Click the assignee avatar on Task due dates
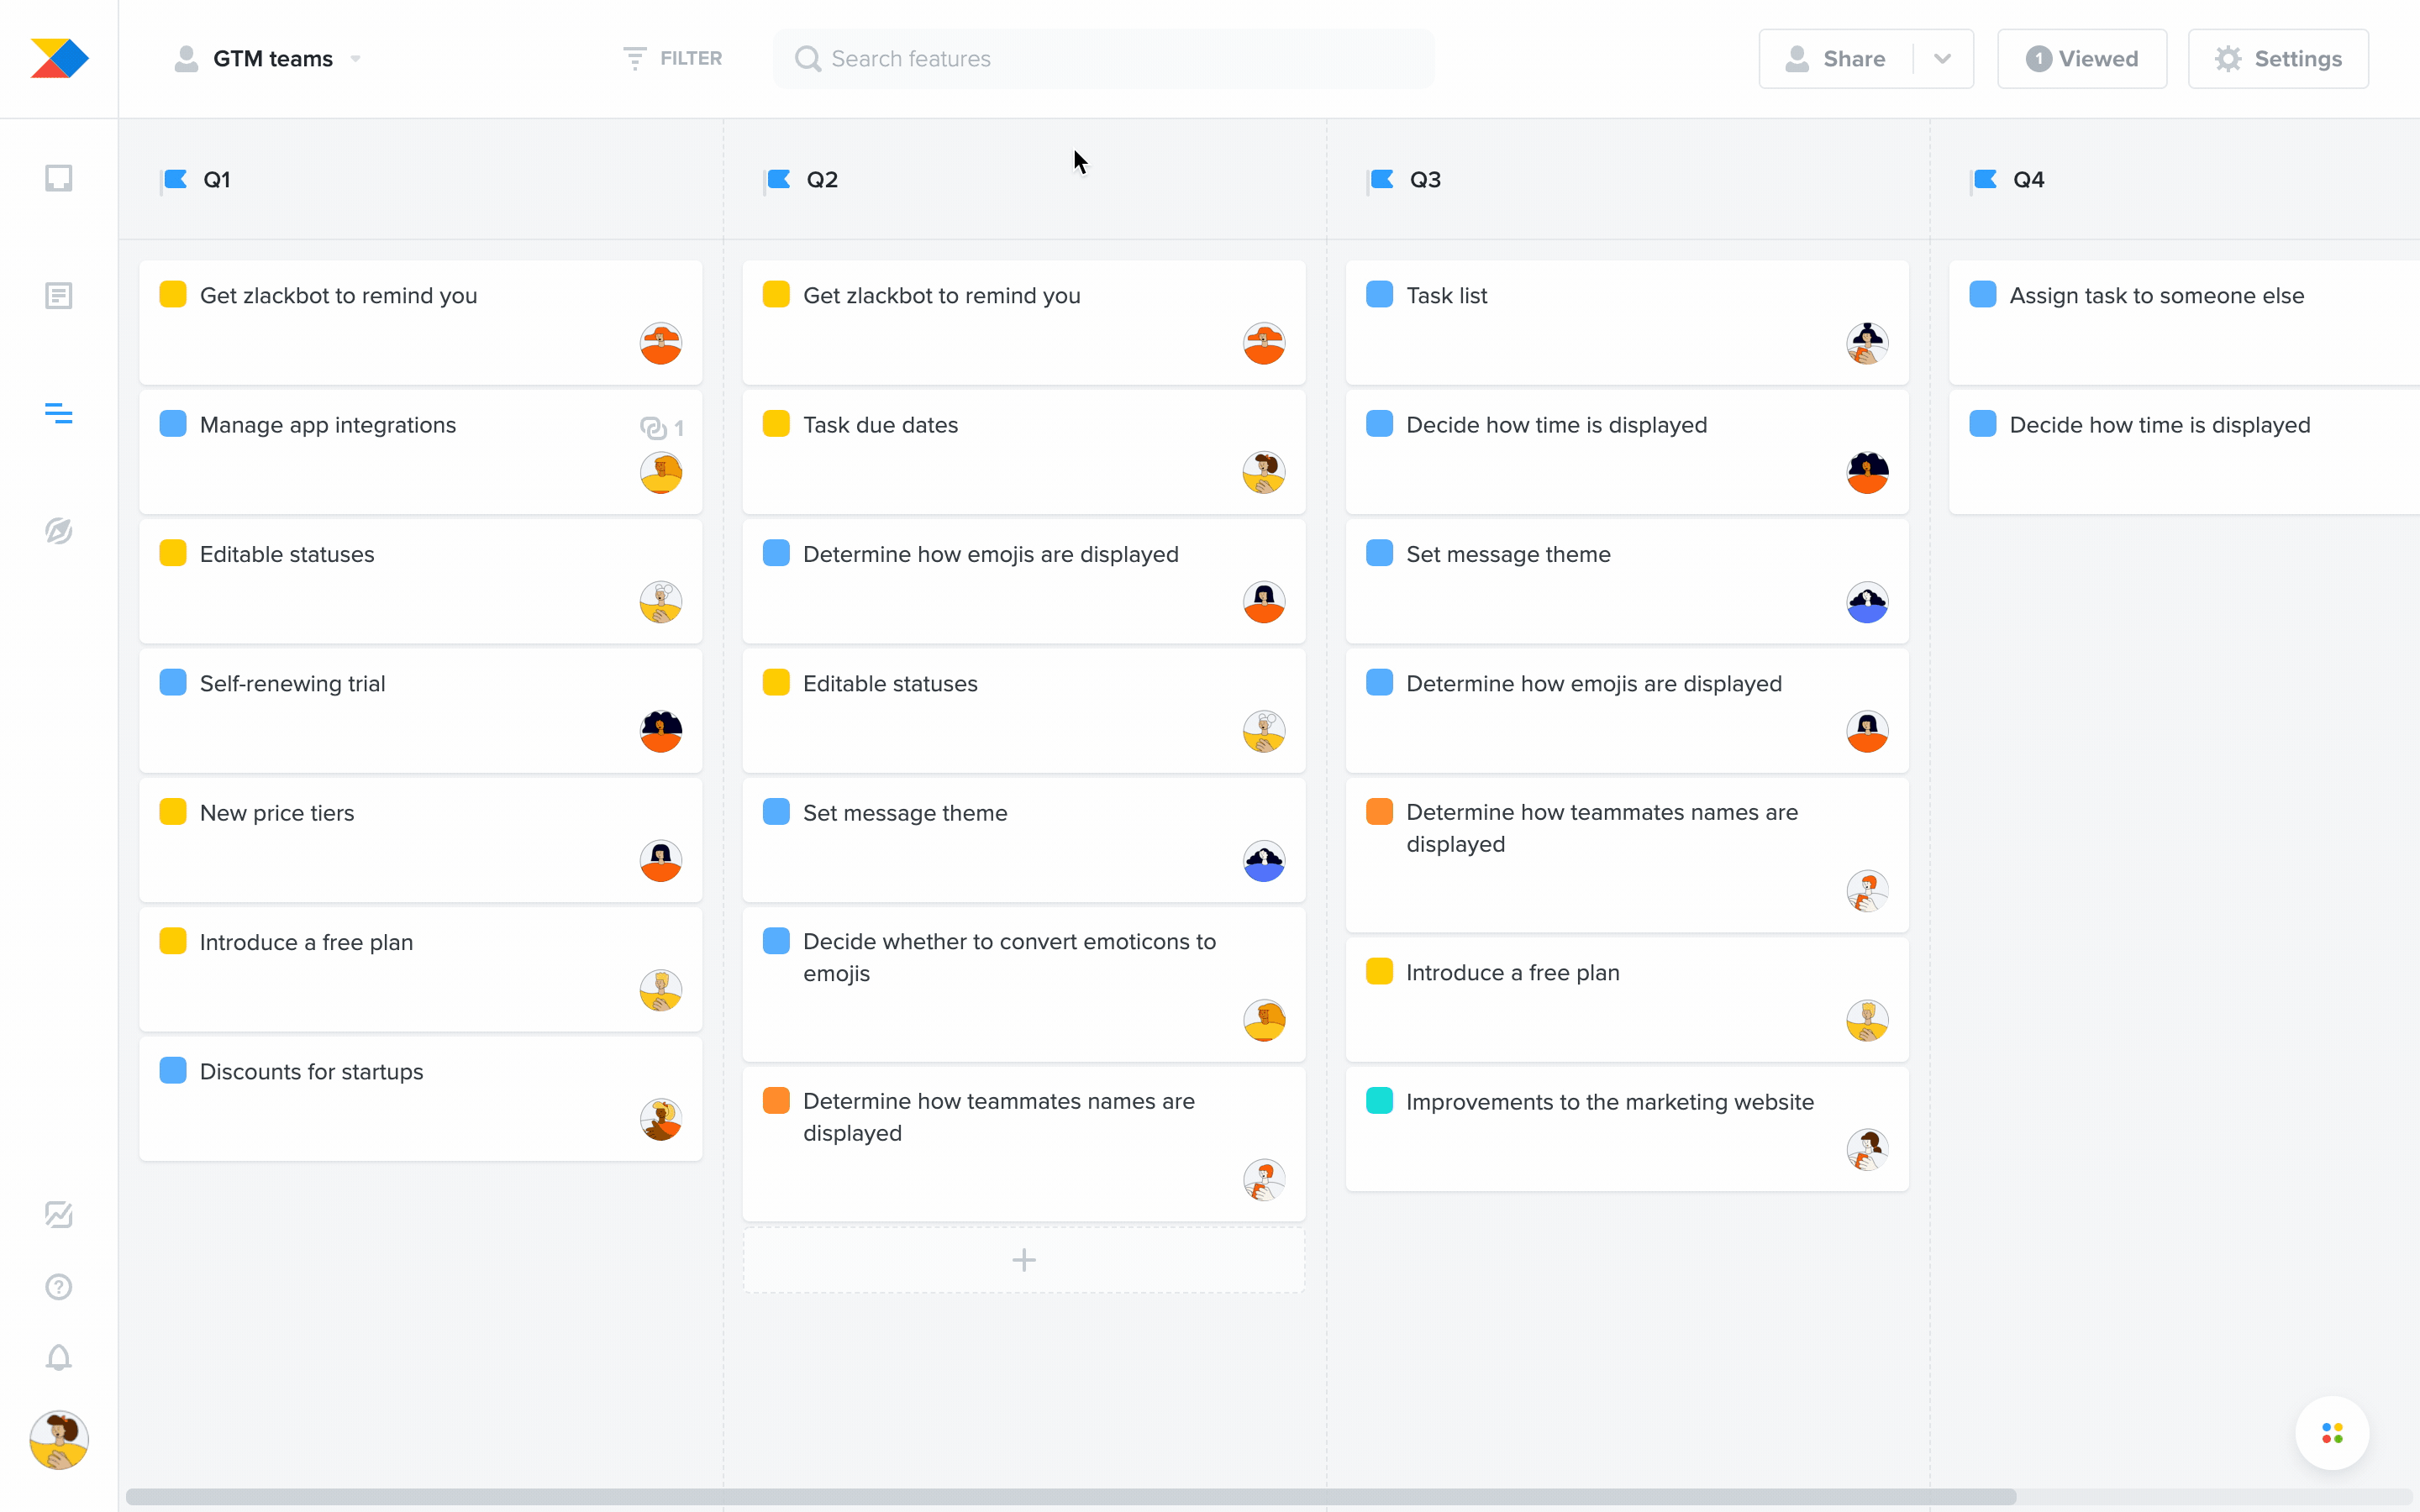Viewport: 2420px width, 1512px height. (1264, 472)
